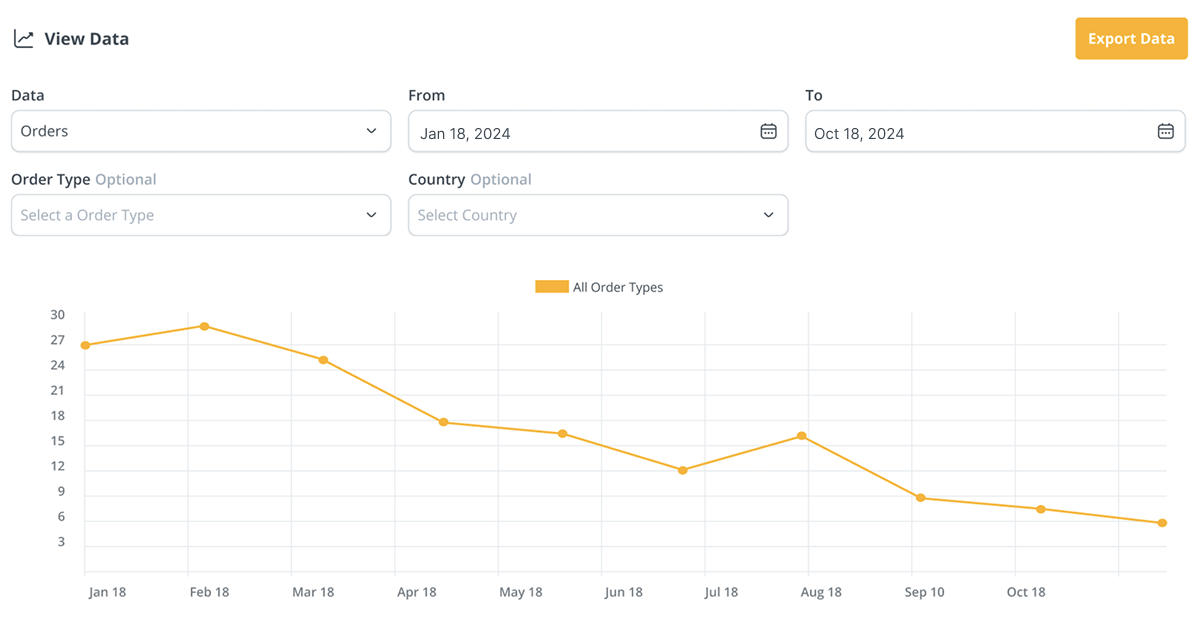Select the data point between Jun 18 and Jul 18

pos(682,470)
